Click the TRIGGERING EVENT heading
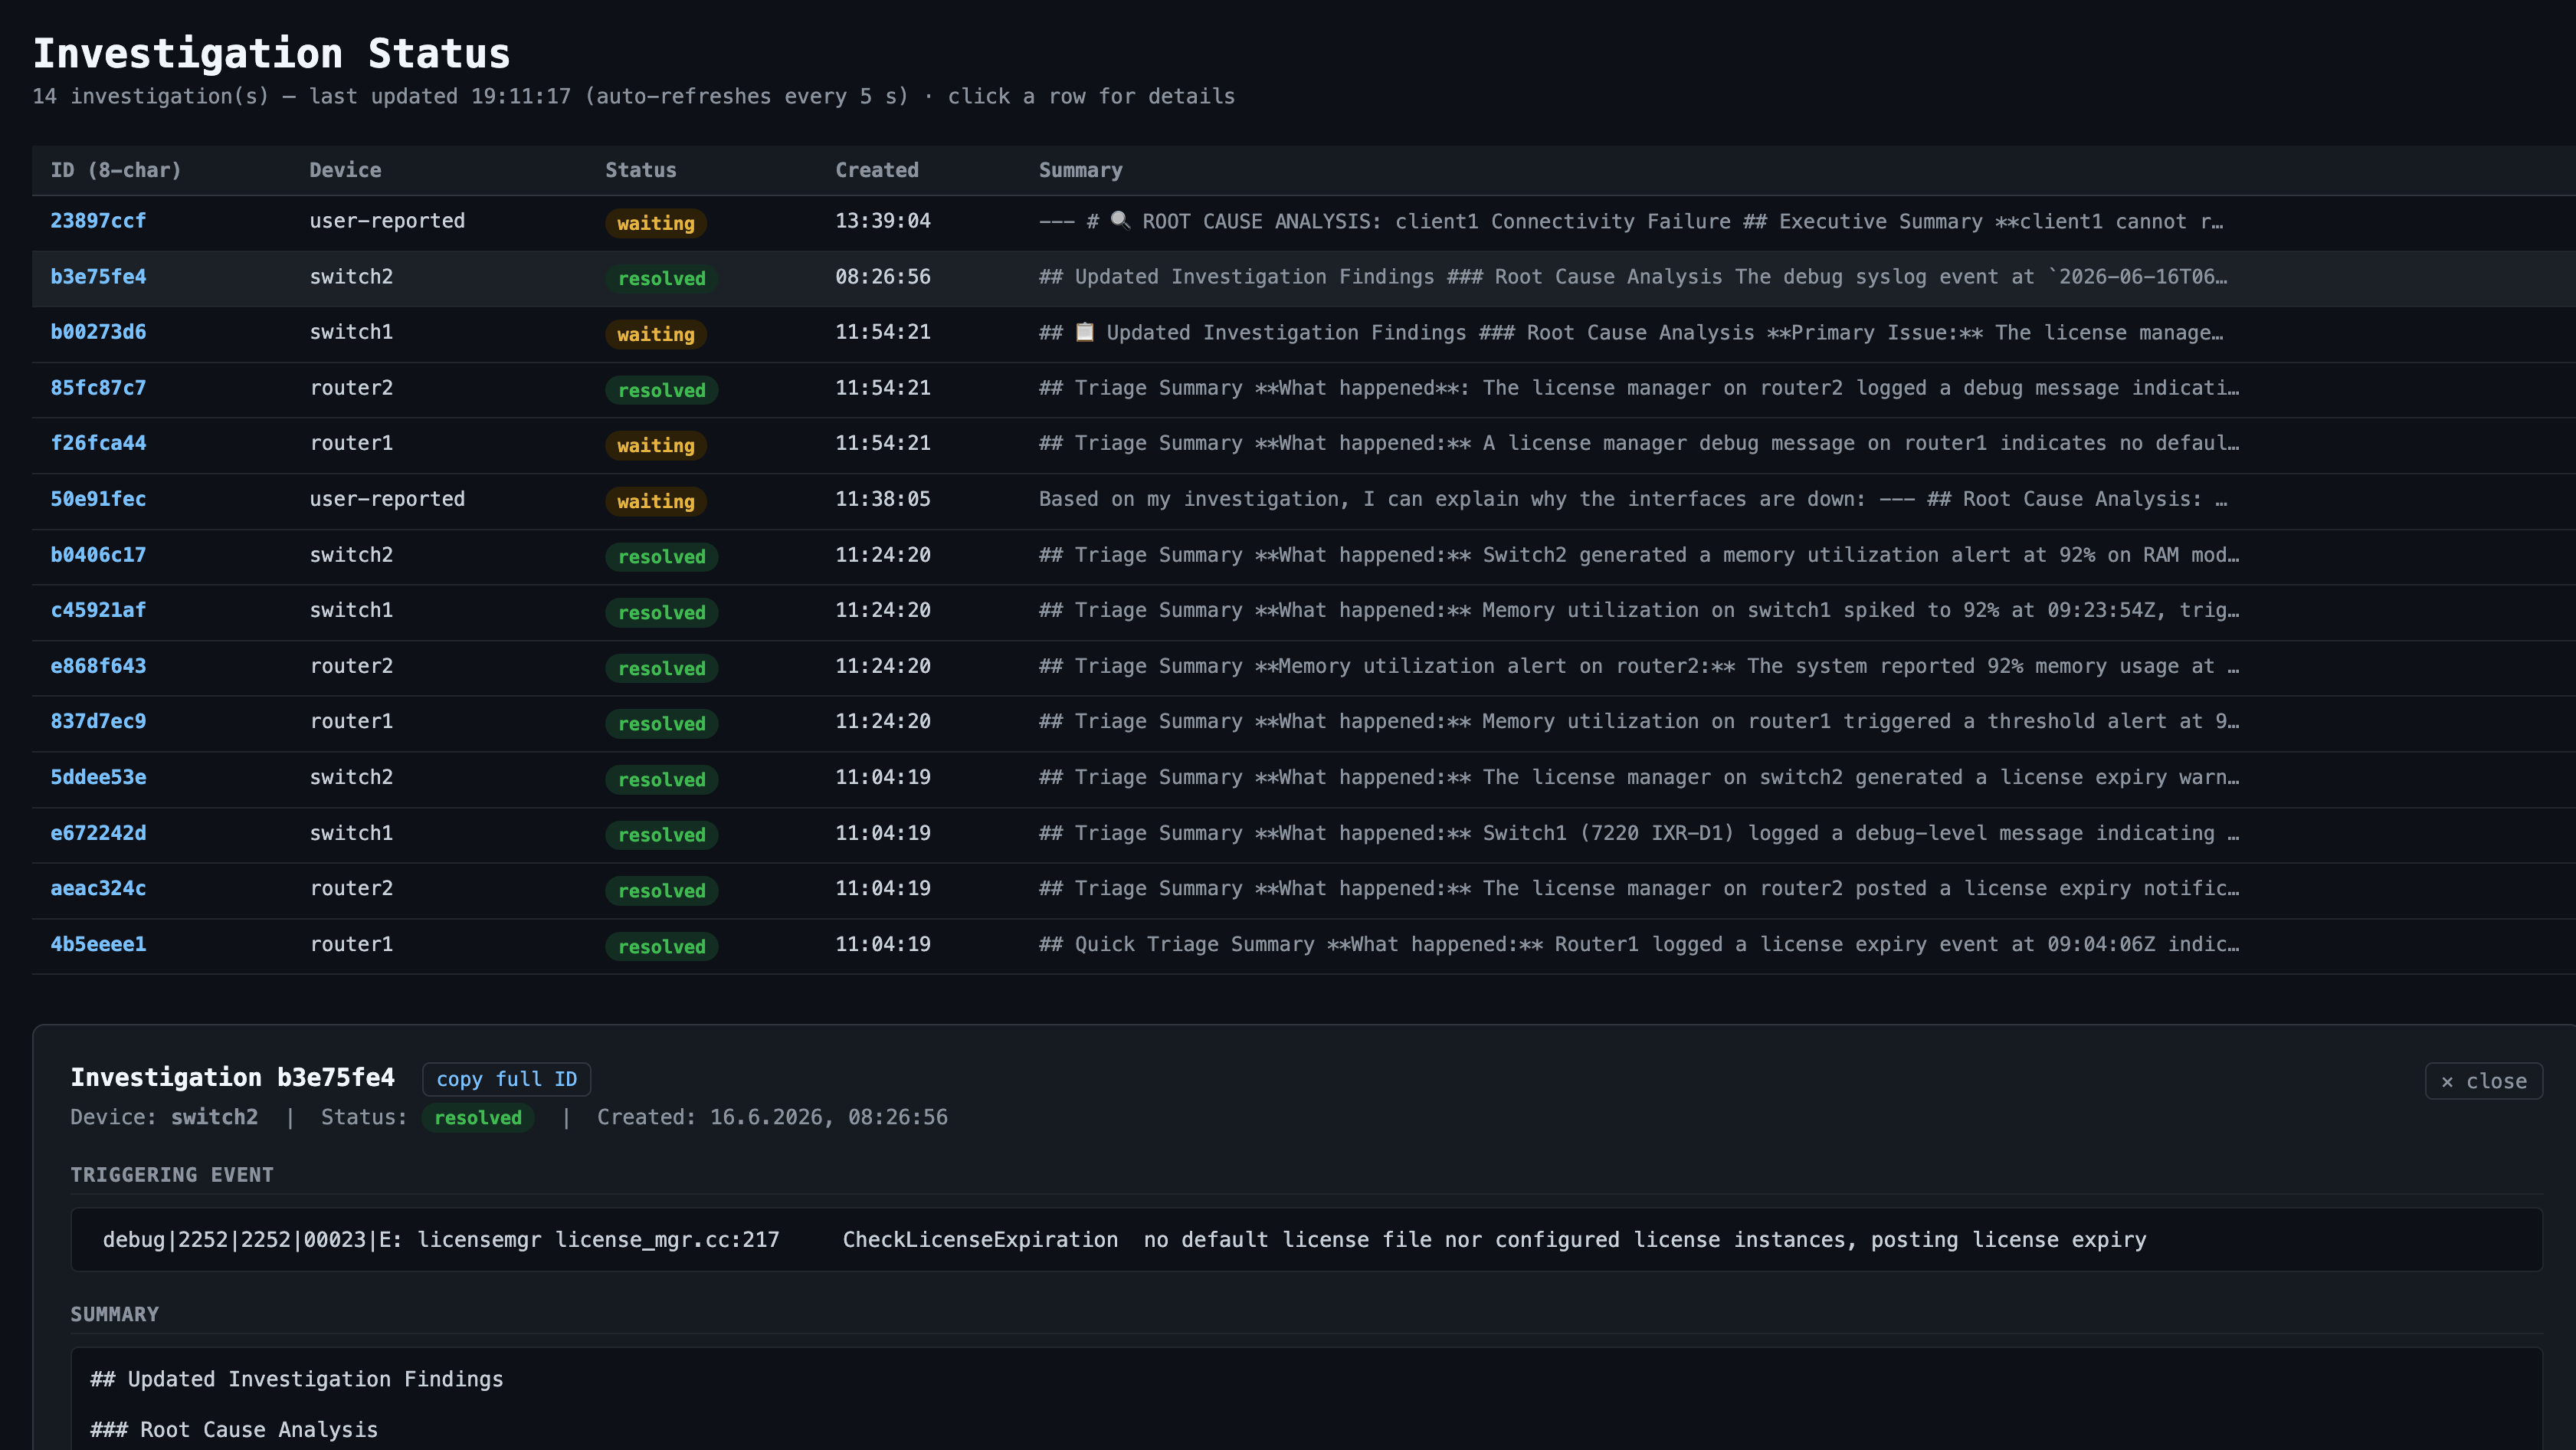The image size is (2576, 1450). tap(172, 1175)
